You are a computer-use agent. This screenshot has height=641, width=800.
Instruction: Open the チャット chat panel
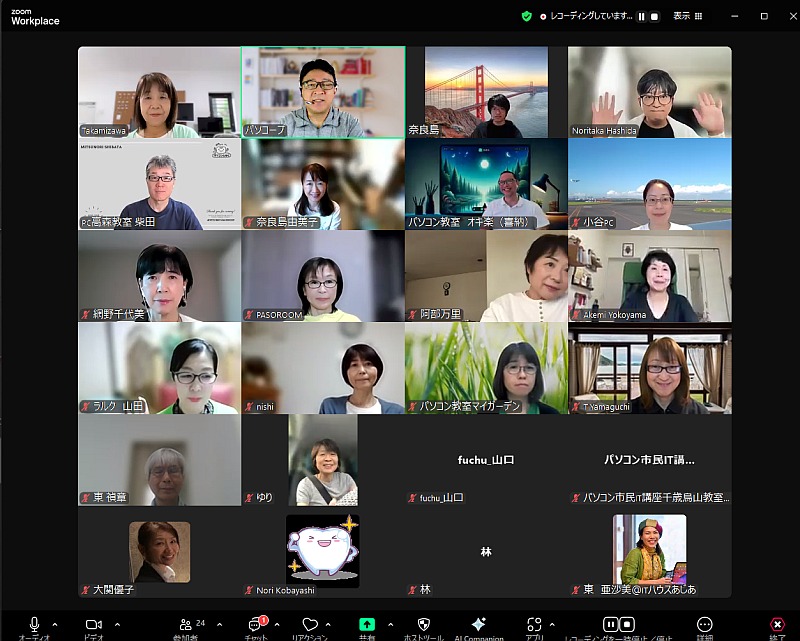(x=255, y=625)
